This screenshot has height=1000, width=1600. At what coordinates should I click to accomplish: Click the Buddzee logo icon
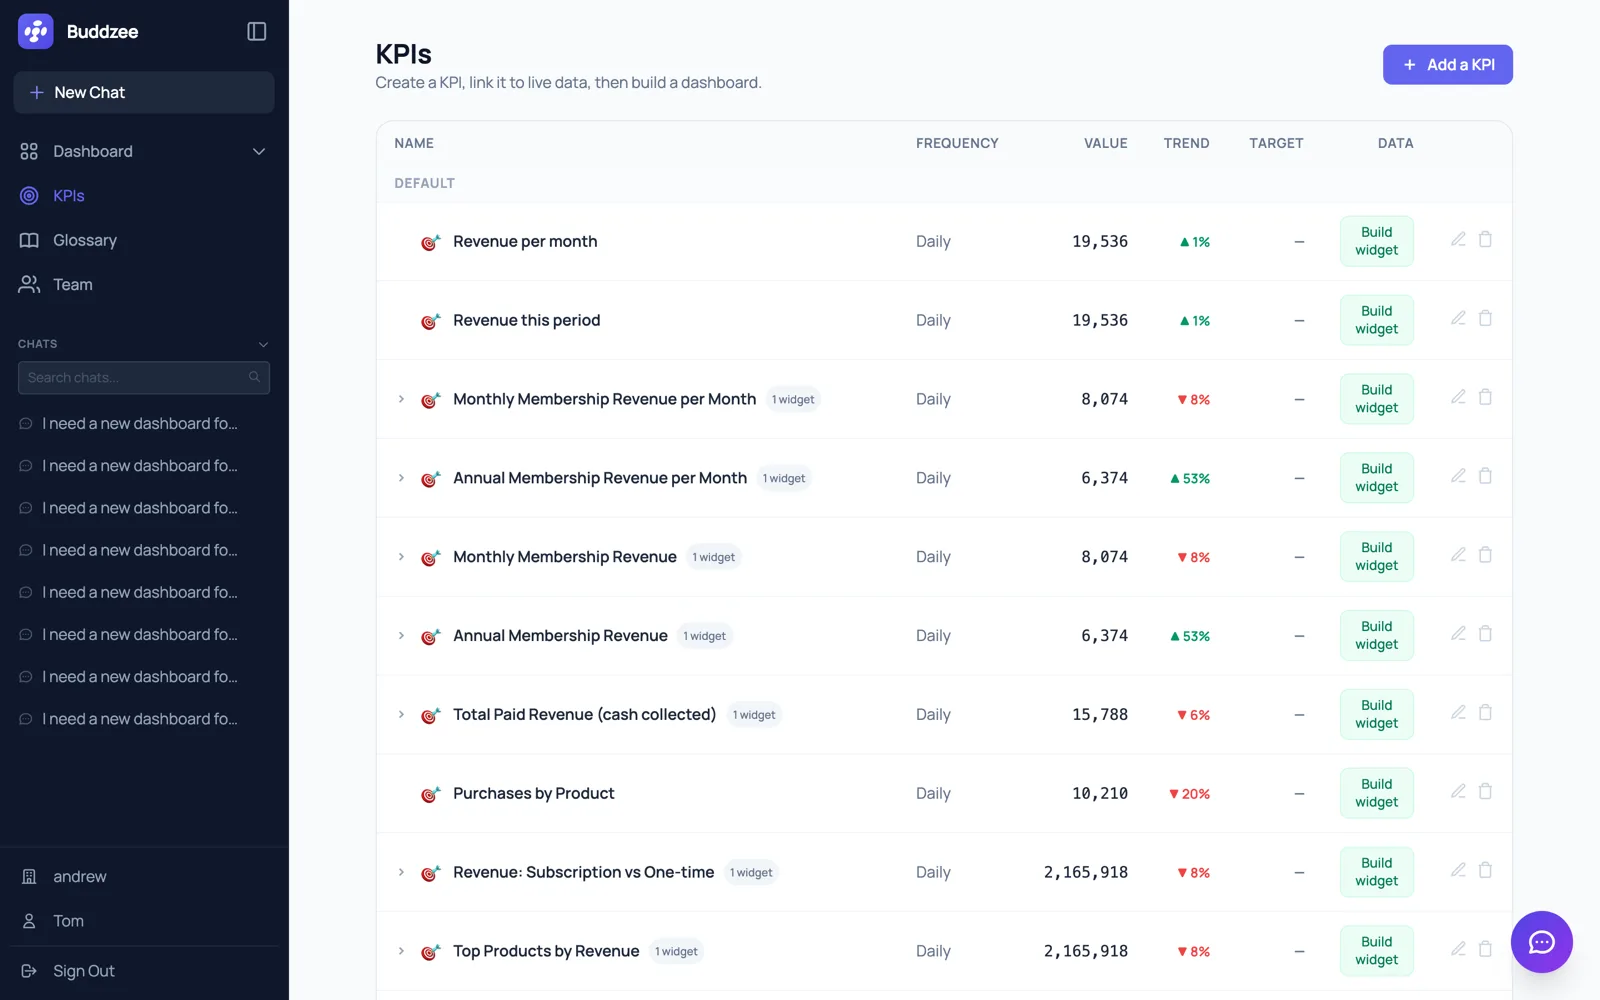pyautogui.click(x=36, y=31)
